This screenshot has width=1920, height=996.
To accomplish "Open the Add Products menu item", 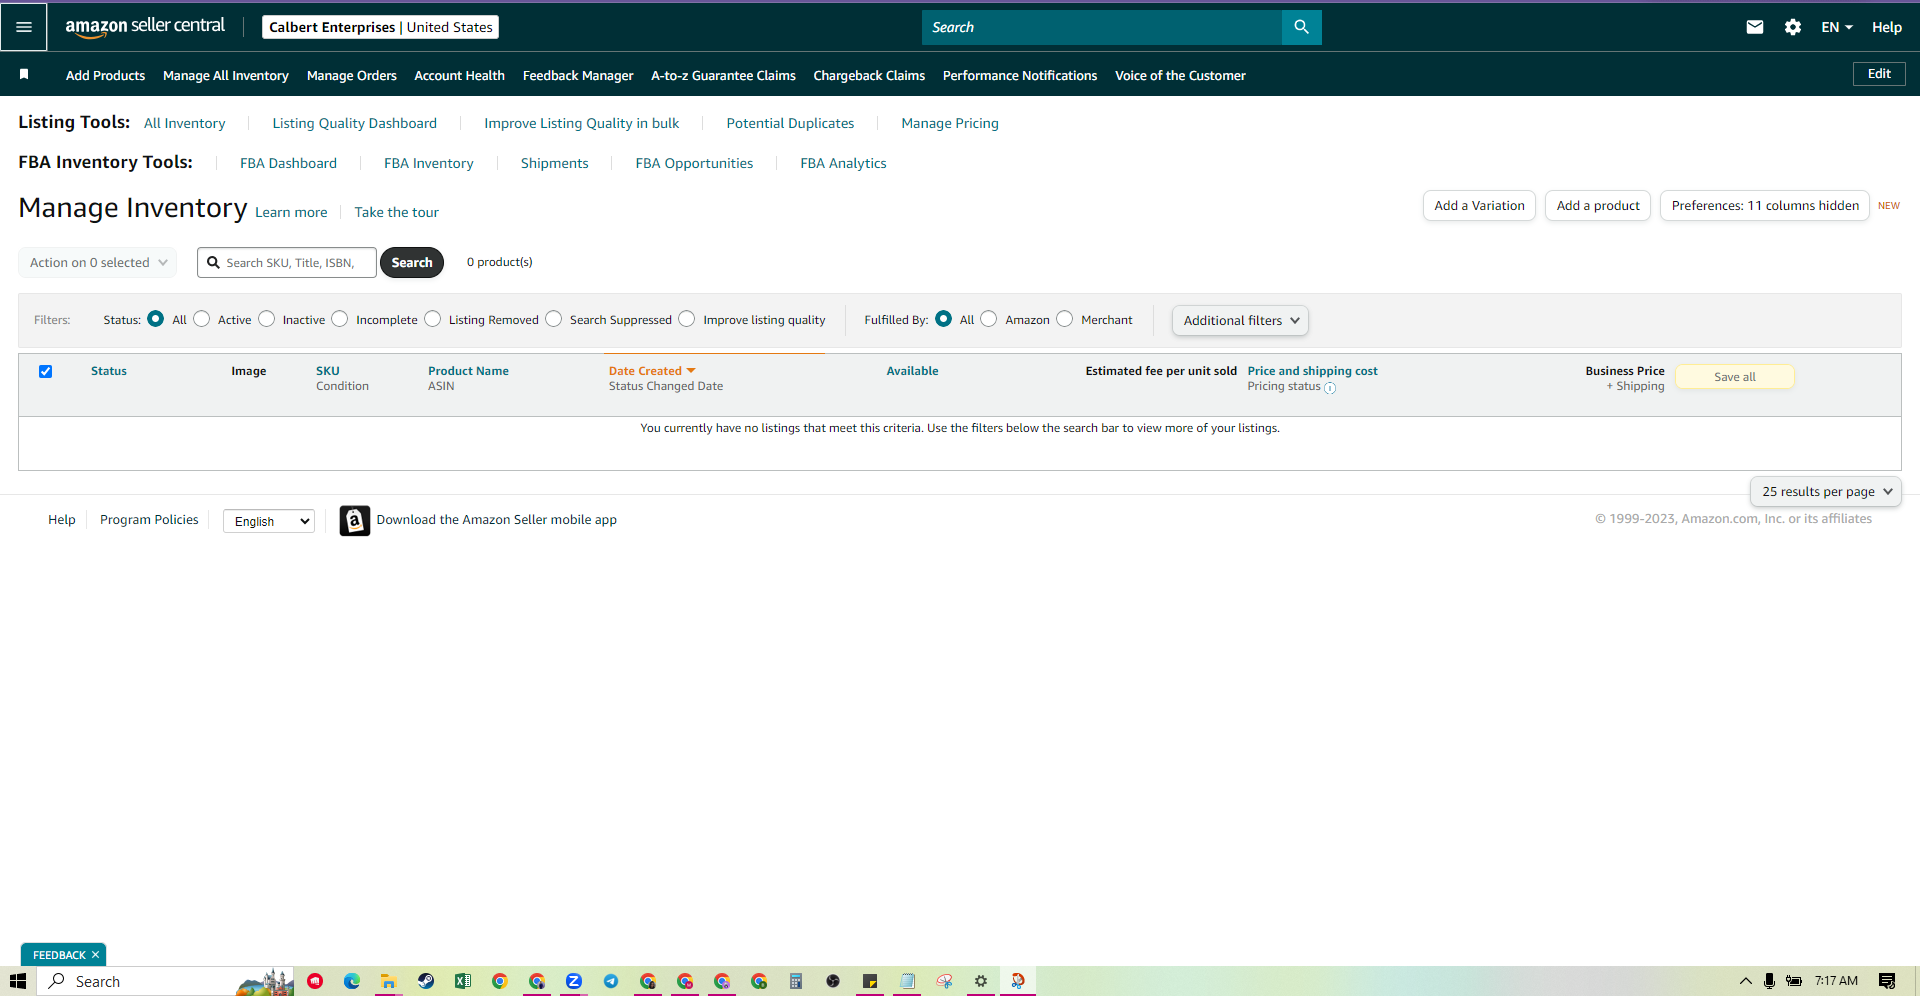I will point(105,75).
